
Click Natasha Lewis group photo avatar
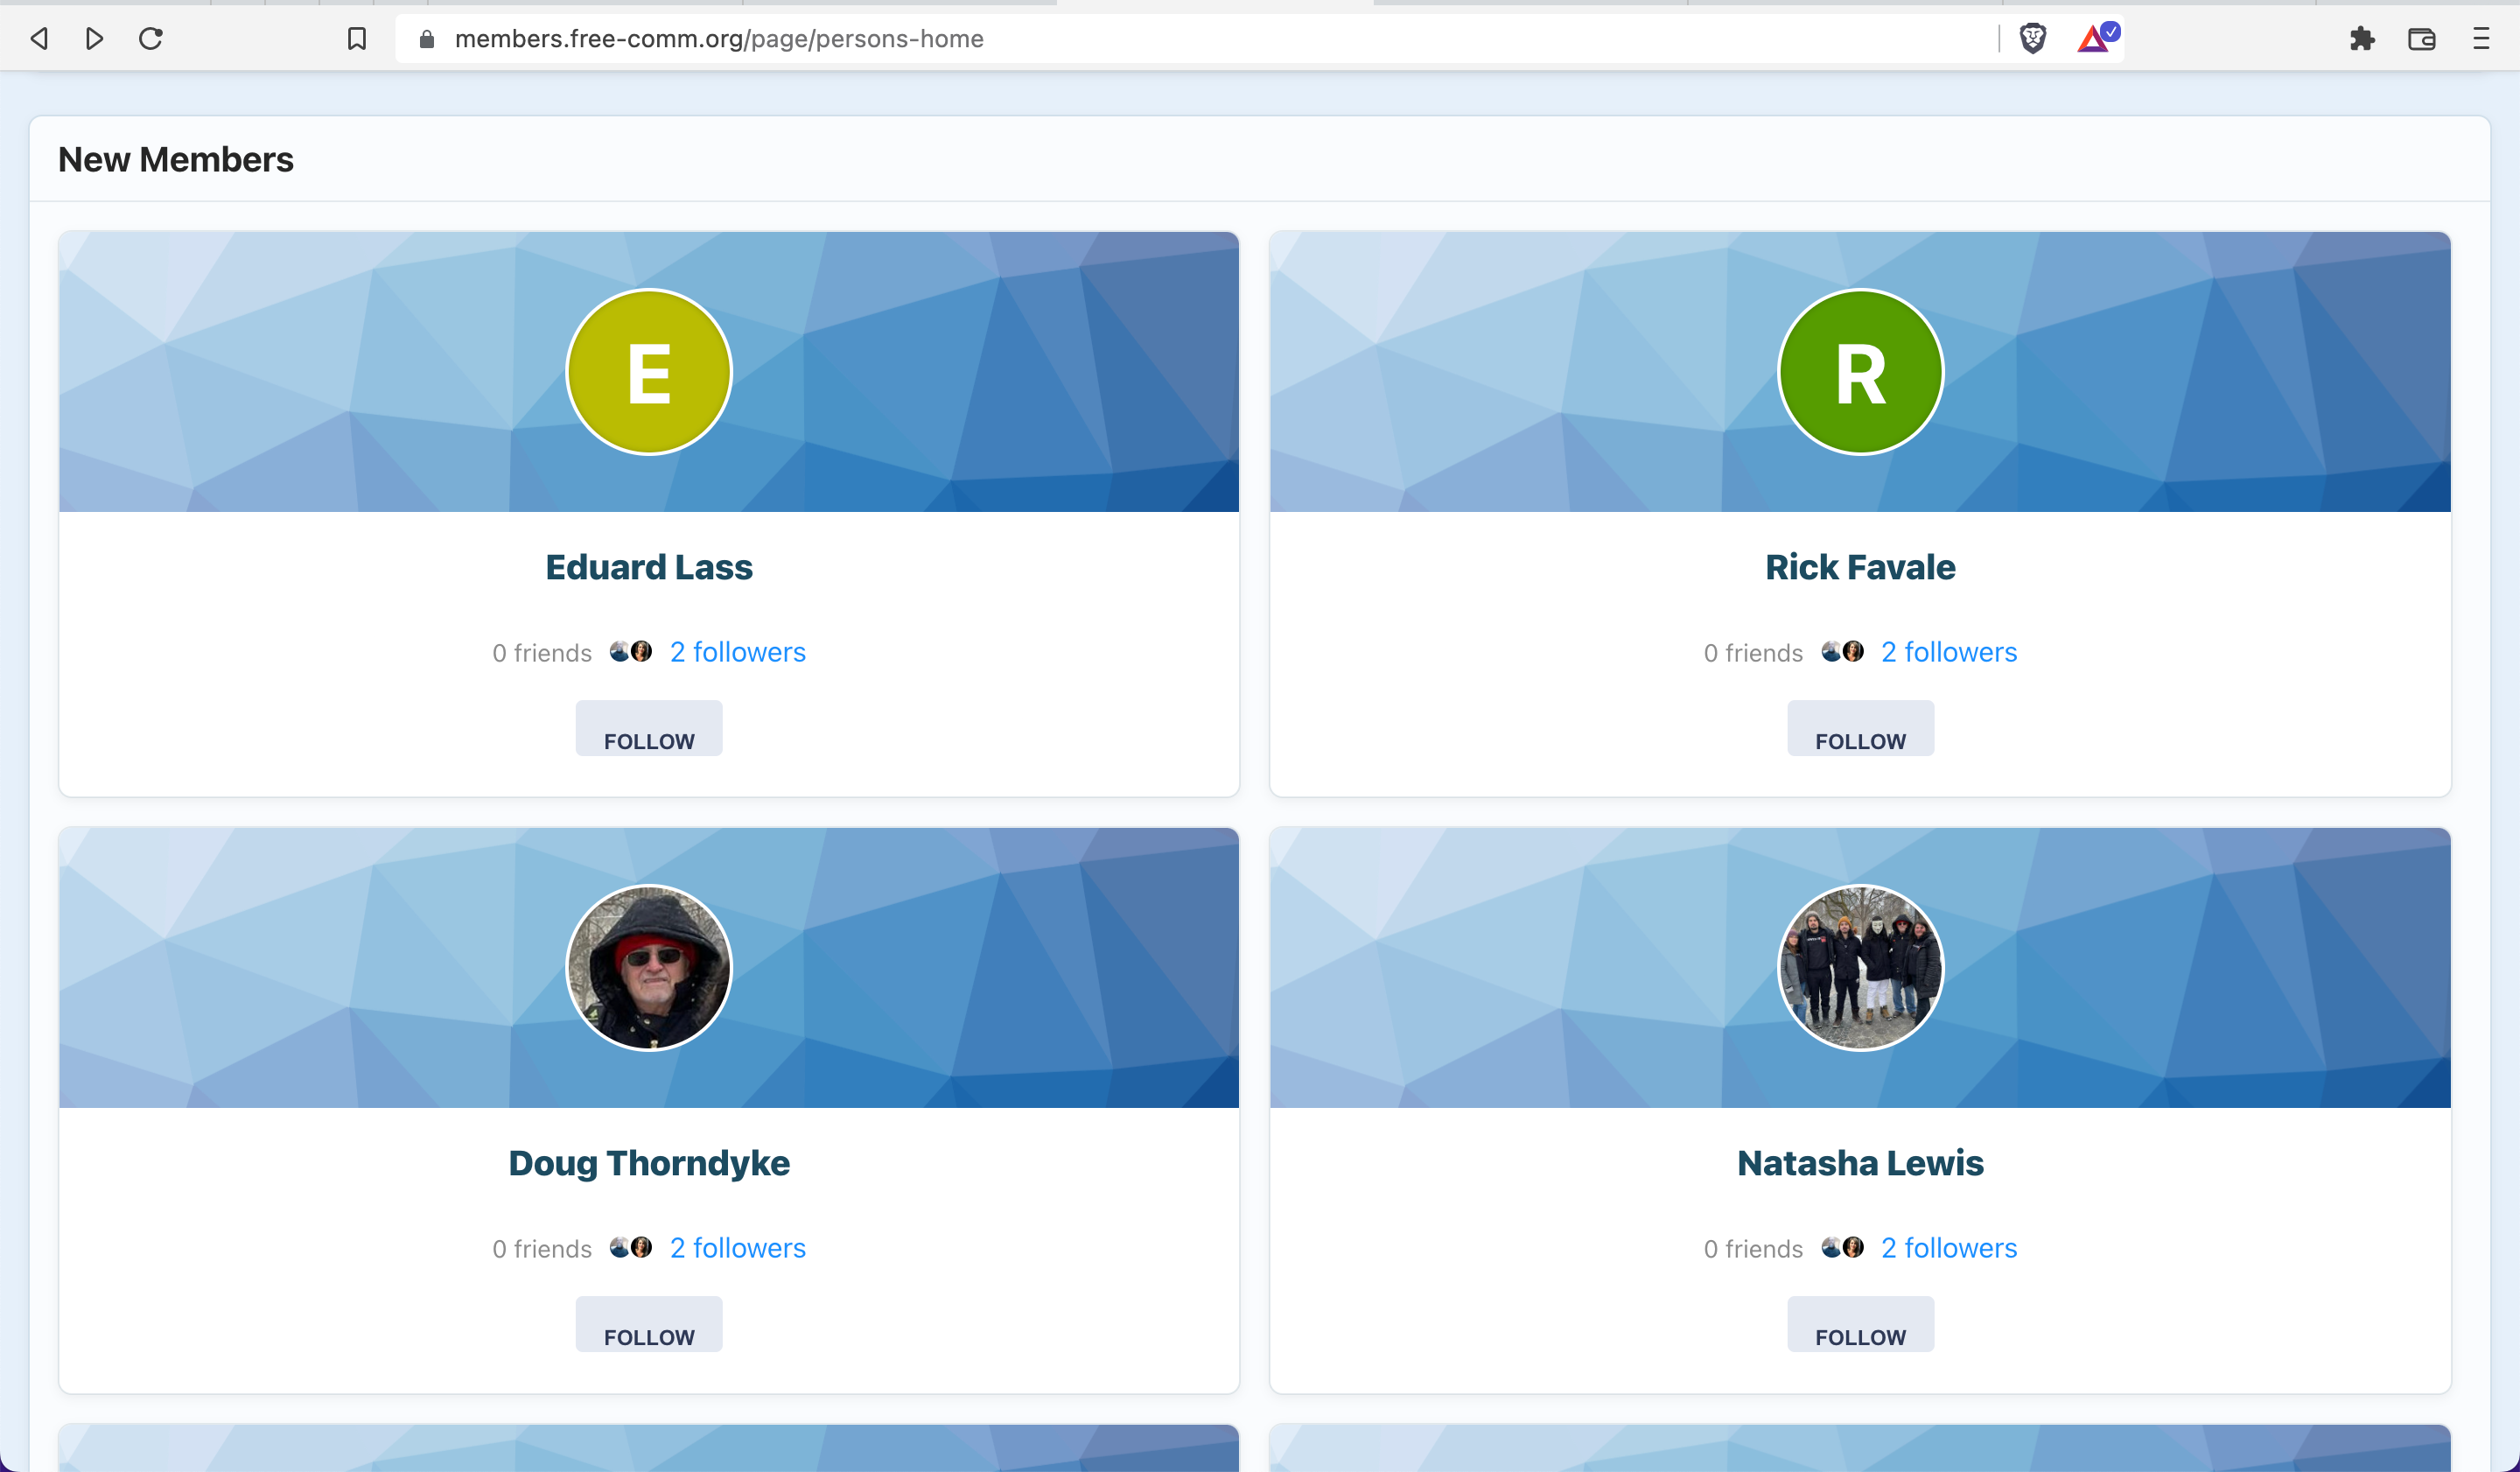(1860, 968)
